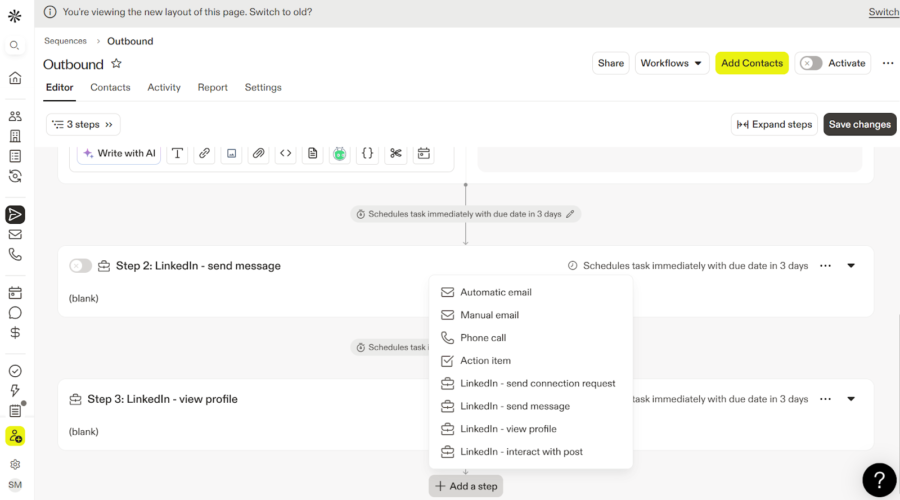Screen dimensions: 900x500
Task: Click the Add Contacts button
Action: (x=752, y=63)
